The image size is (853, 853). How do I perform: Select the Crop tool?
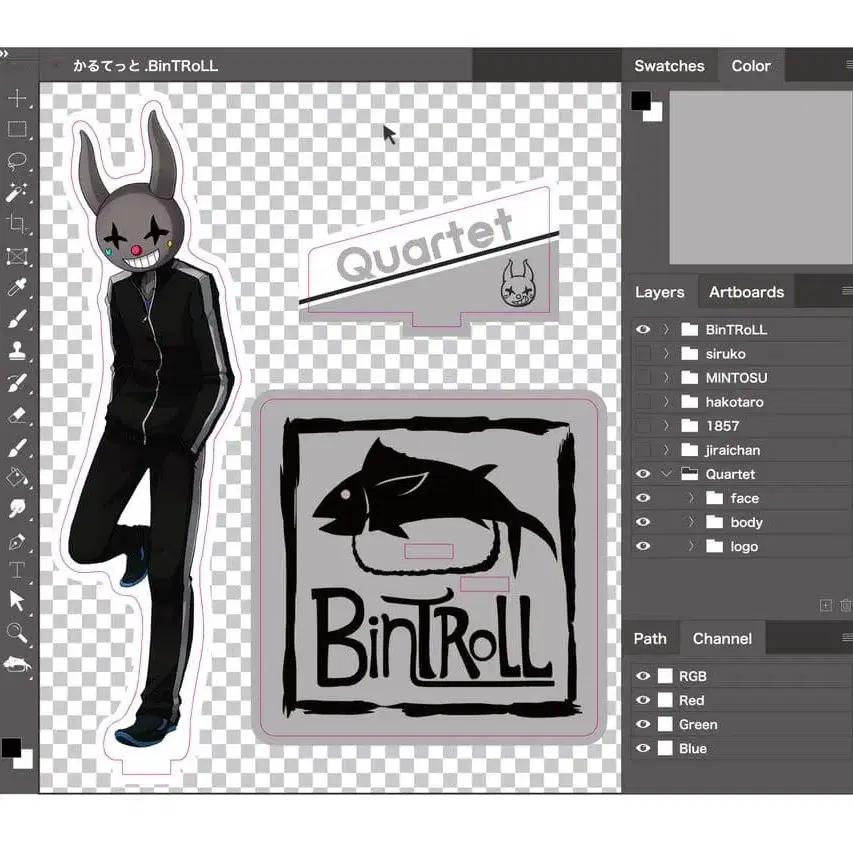[x=17, y=224]
